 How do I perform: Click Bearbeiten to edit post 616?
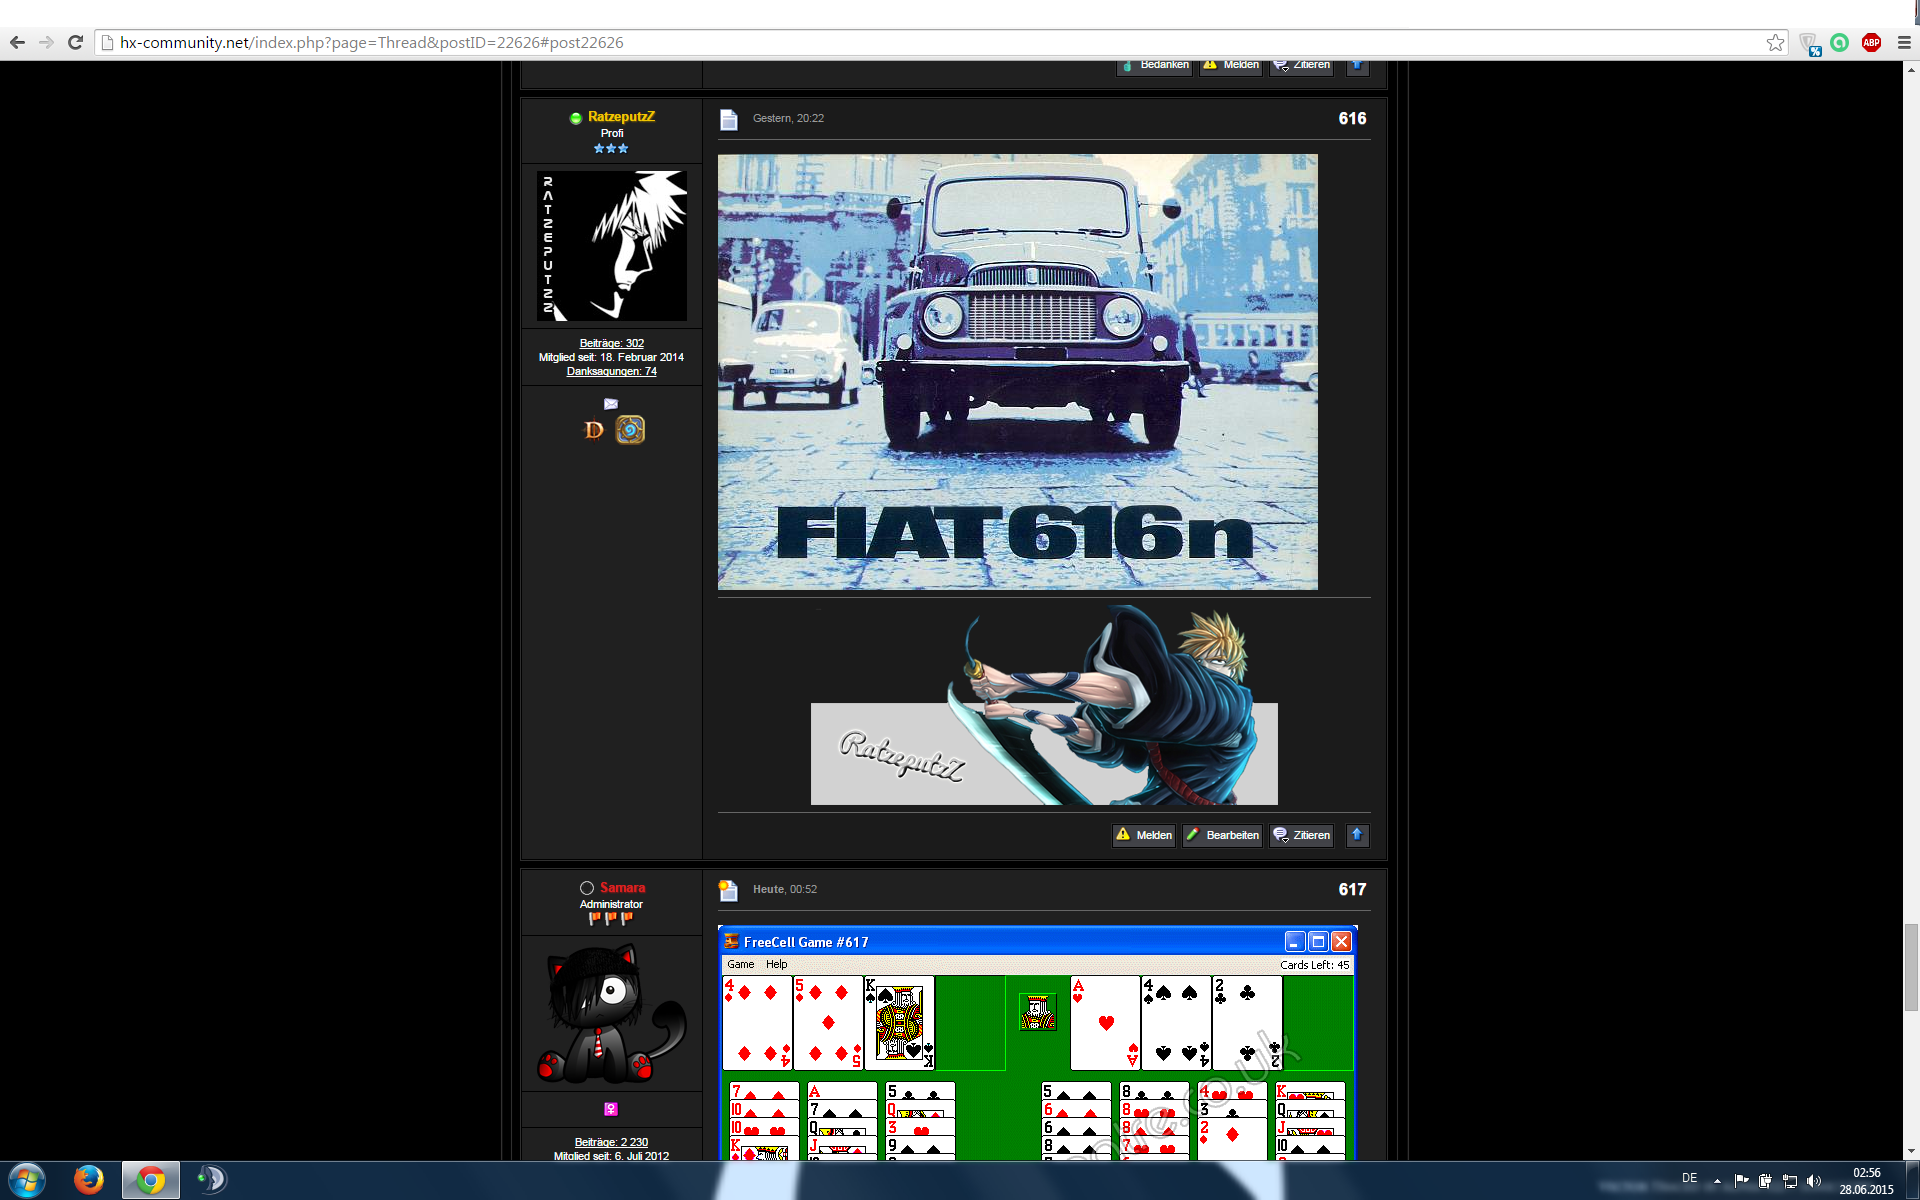[1222, 835]
